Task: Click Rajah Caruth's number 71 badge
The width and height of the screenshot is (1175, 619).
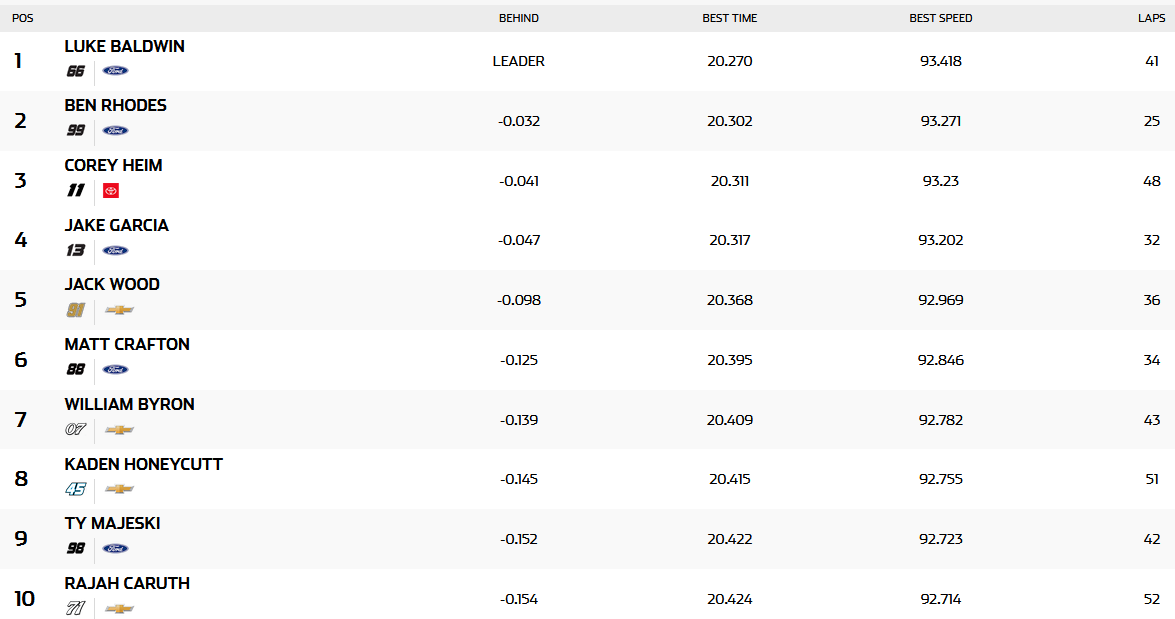Action: point(75,608)
